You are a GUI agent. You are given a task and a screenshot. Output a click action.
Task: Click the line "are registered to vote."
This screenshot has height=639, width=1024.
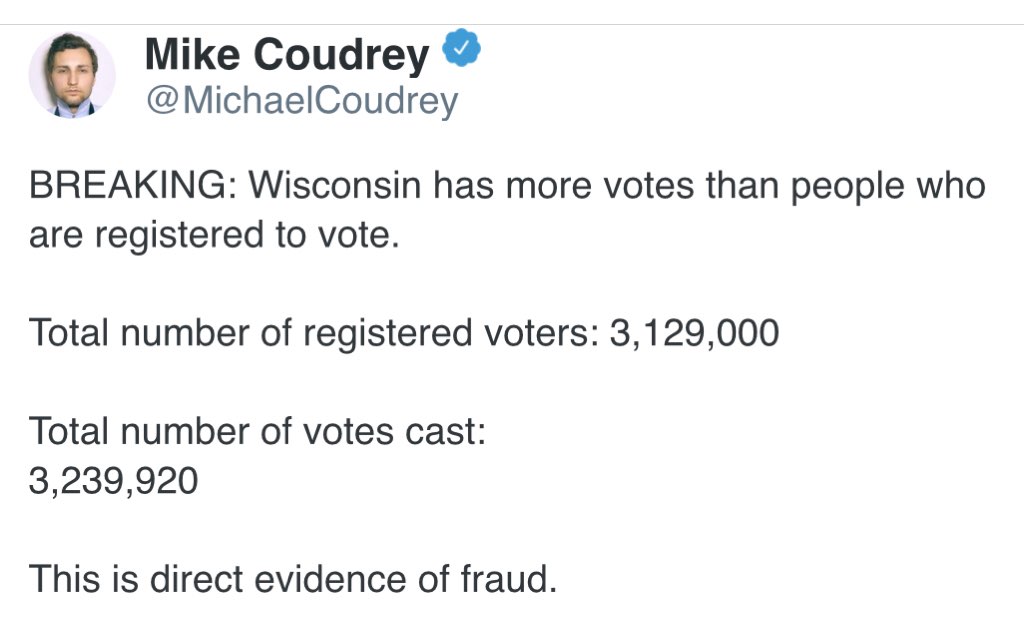(214, 237)
